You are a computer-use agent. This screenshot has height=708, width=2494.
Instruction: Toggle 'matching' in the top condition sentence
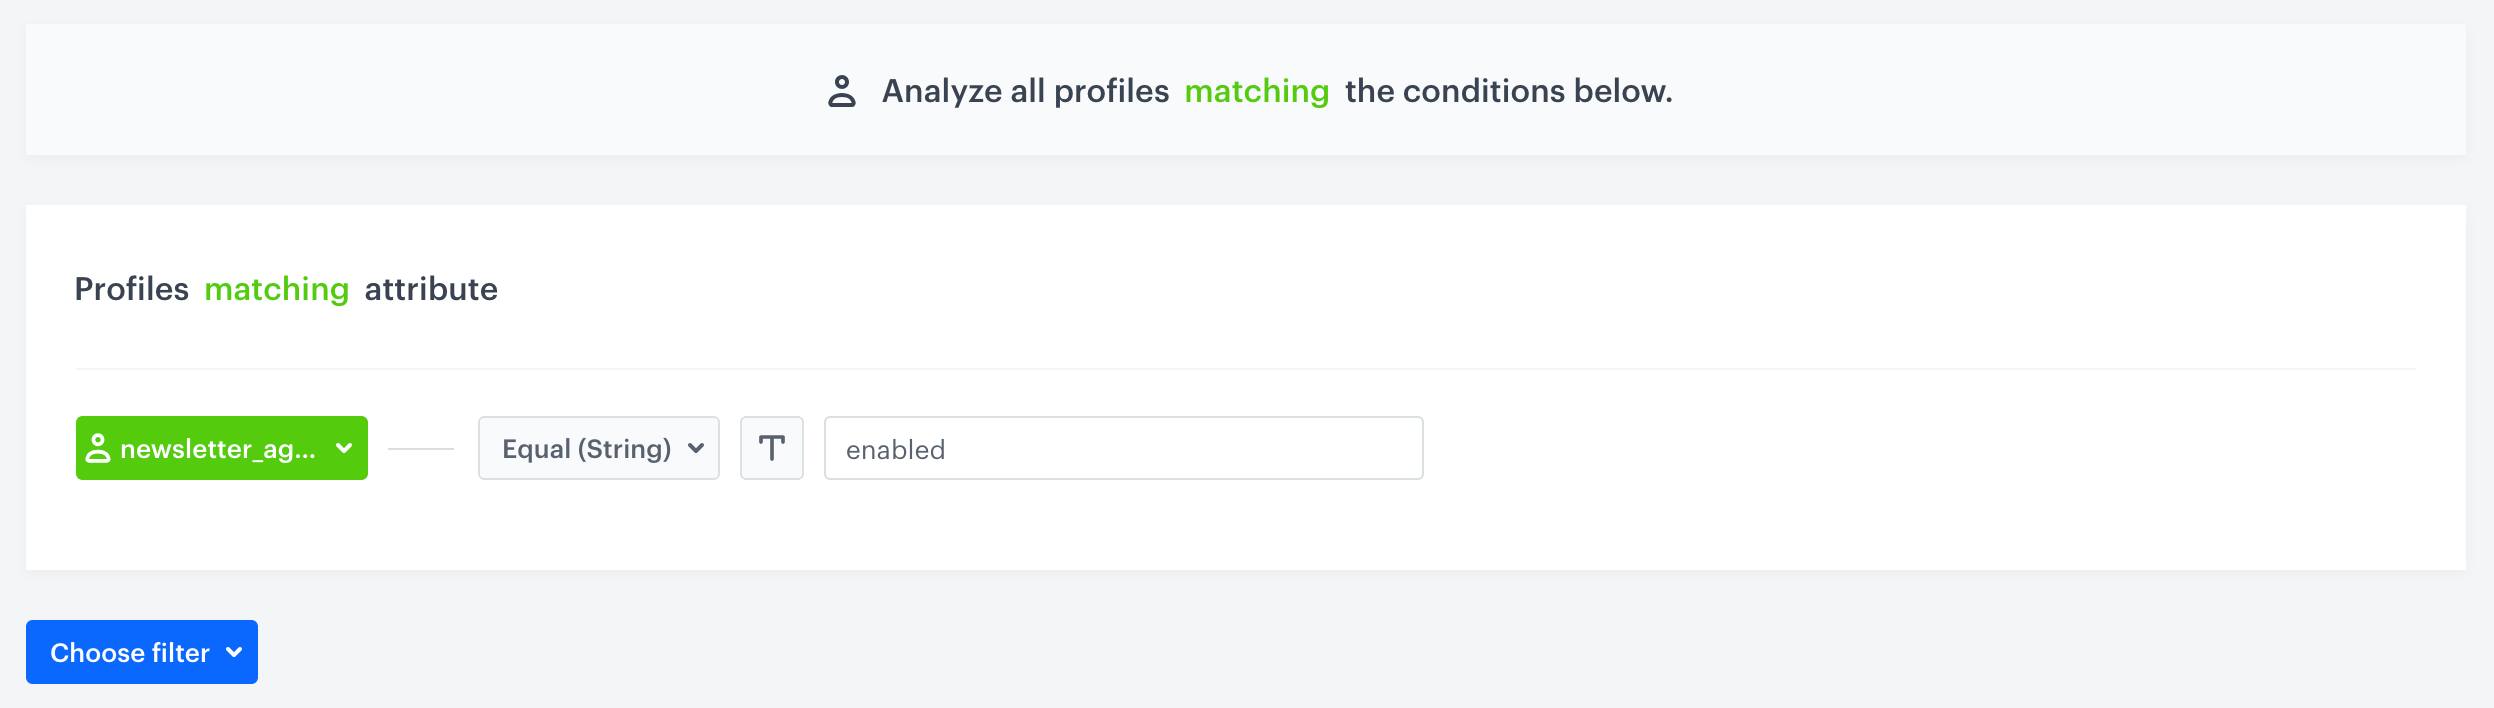[x=1256, y=91]
